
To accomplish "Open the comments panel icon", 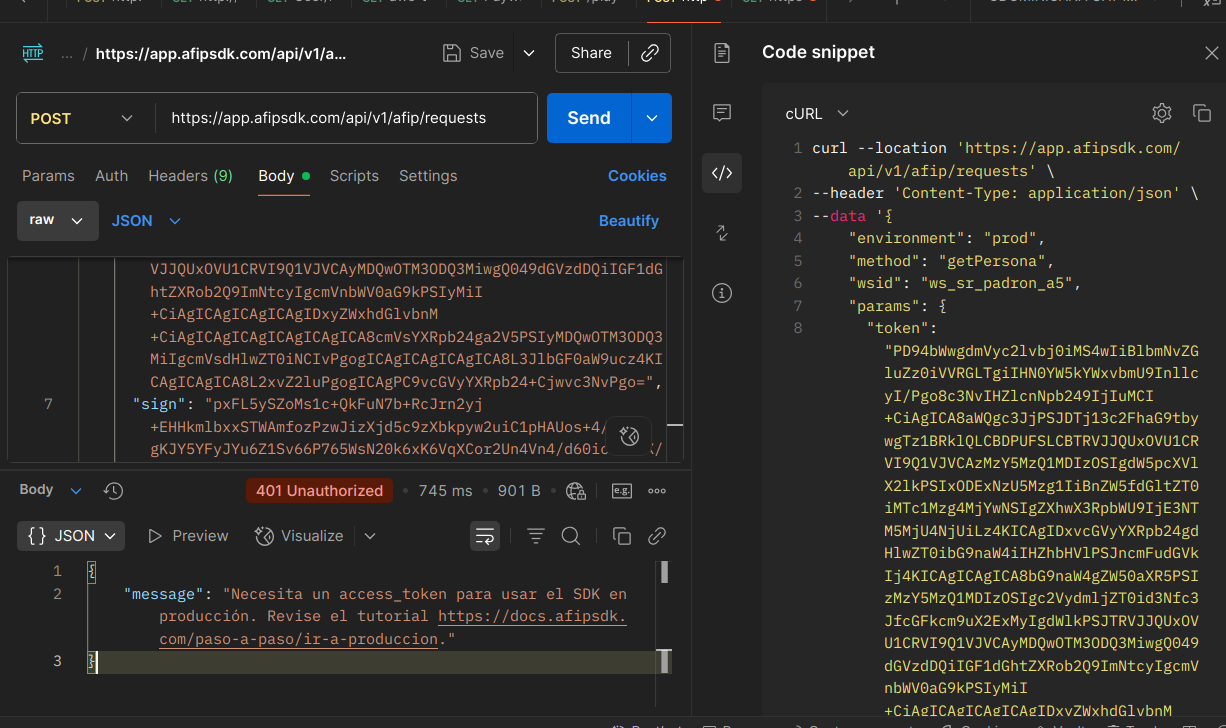I will coord(722,112).
